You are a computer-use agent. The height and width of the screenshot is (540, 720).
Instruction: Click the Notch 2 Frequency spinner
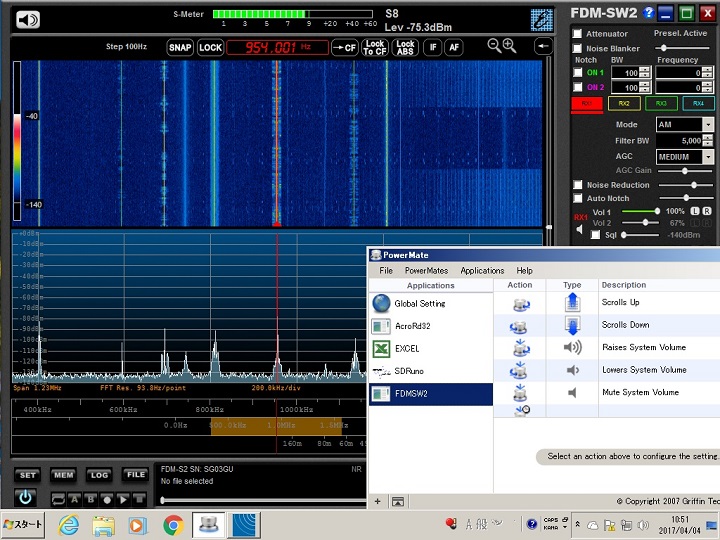707,87
